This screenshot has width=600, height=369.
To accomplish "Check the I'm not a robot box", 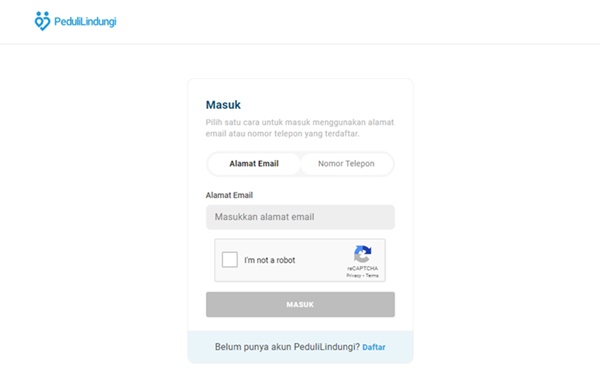I will (x=230, y=260).
